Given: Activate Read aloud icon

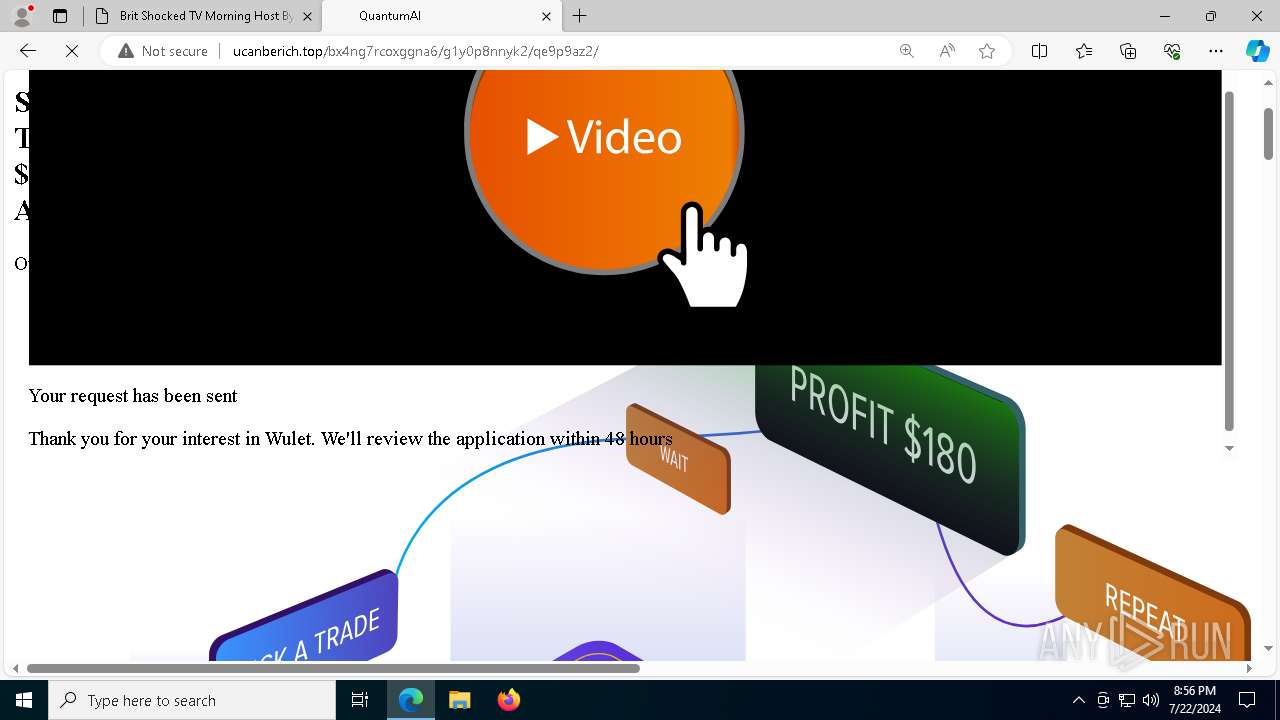Looking at the screenshot, I should (947, 51).
